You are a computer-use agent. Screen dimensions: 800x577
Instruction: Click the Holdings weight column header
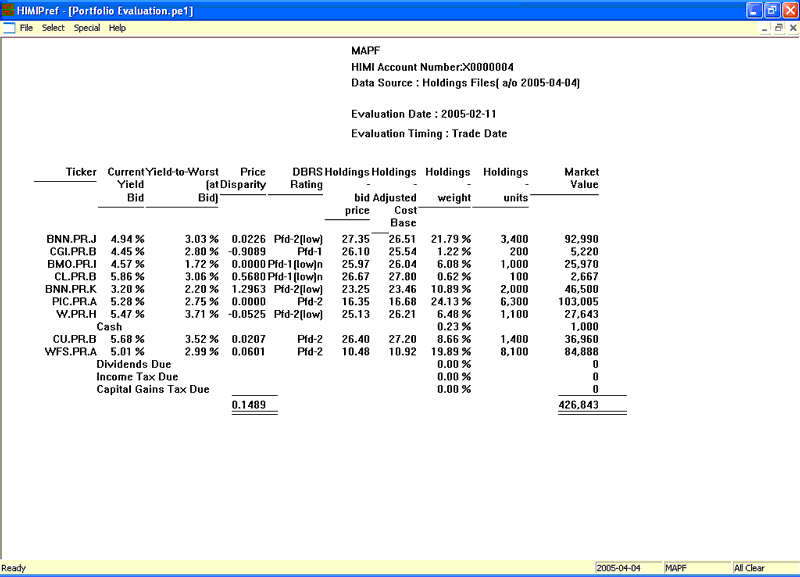(447, 185)
